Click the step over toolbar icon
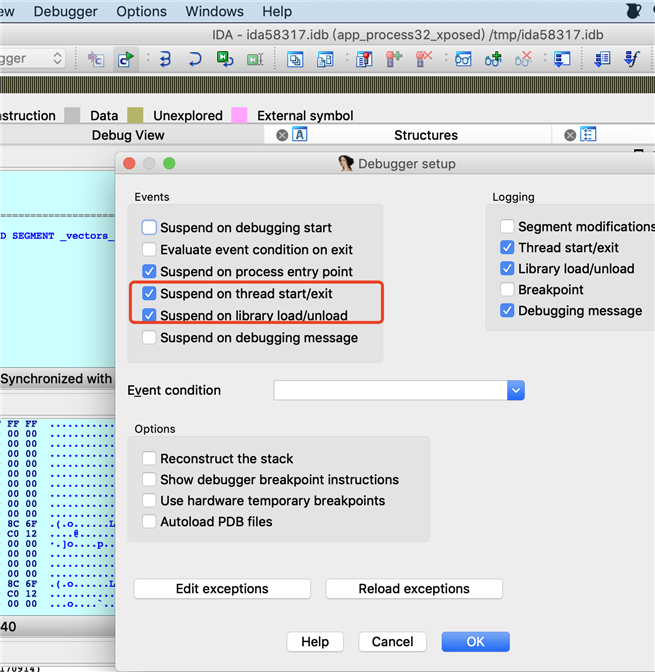The image size is (655, 672). coord(195,59)
